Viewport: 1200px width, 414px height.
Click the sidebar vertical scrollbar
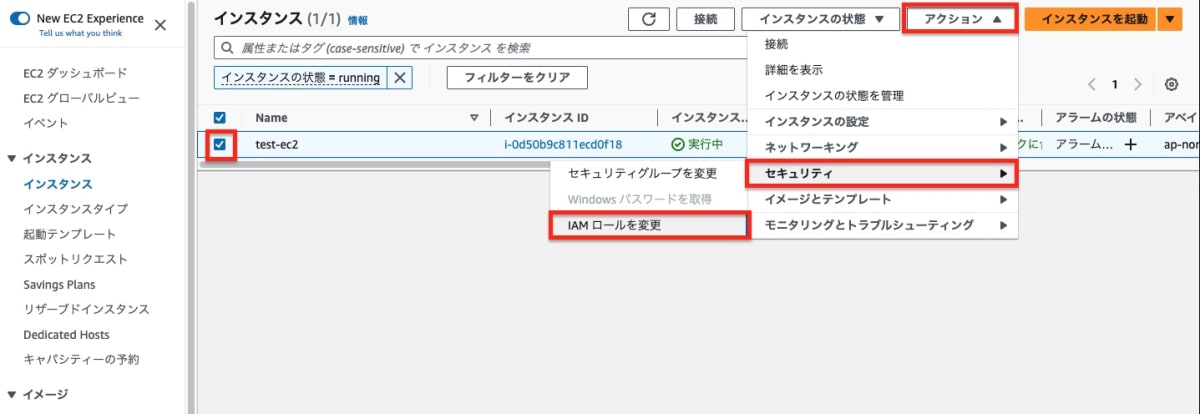coord(190,207)
